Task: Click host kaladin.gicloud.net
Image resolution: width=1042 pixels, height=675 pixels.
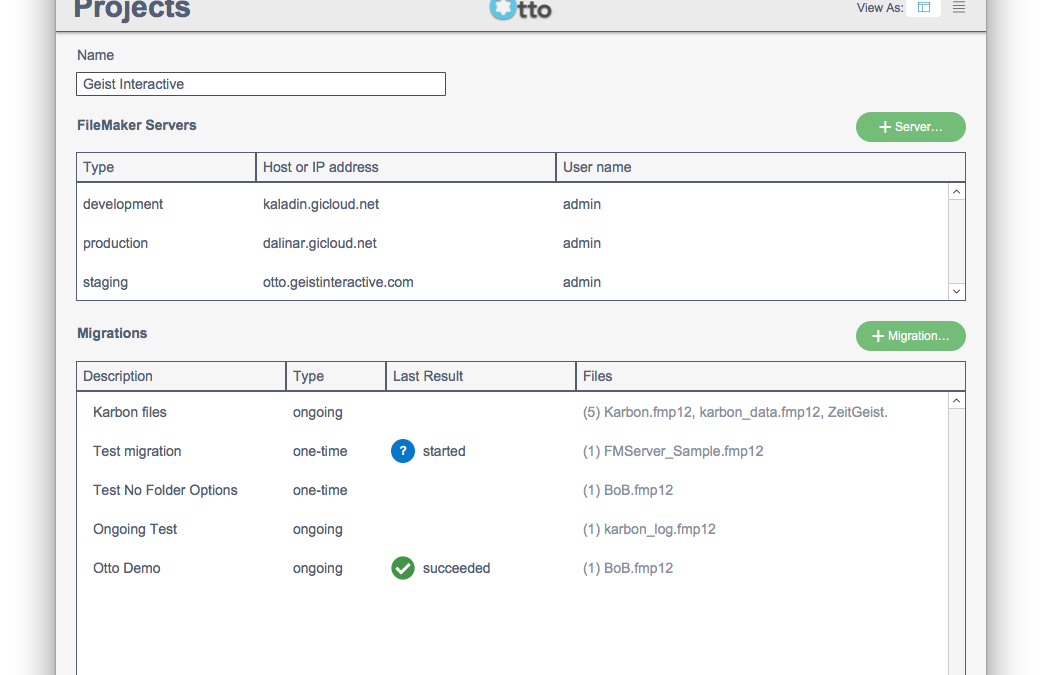Action: [321, 204]
